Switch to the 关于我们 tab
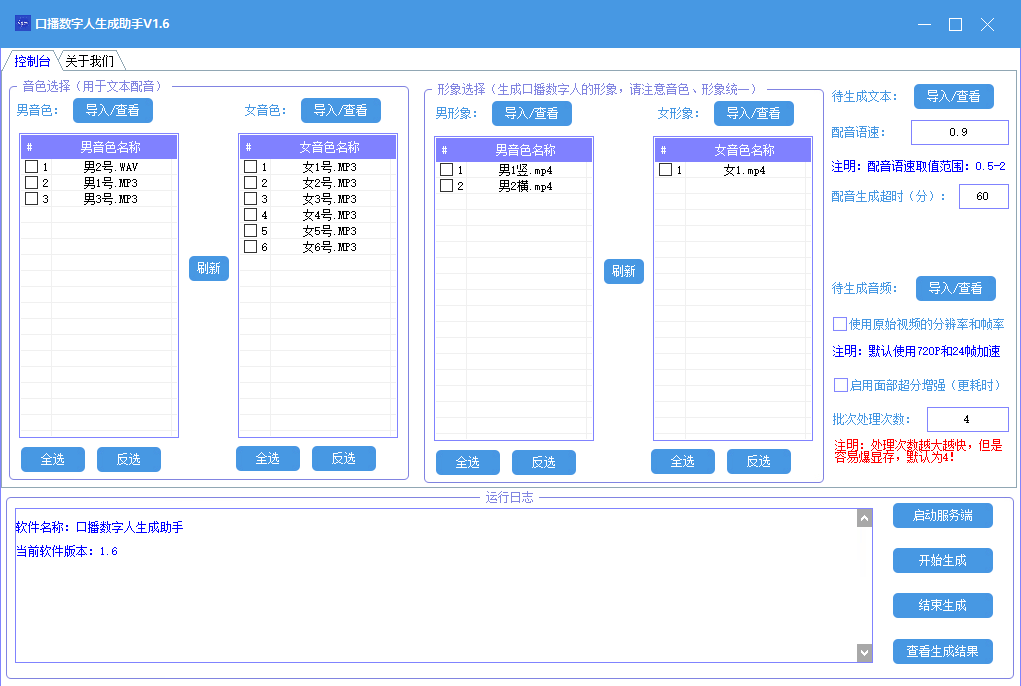 (x=90, y=61)
